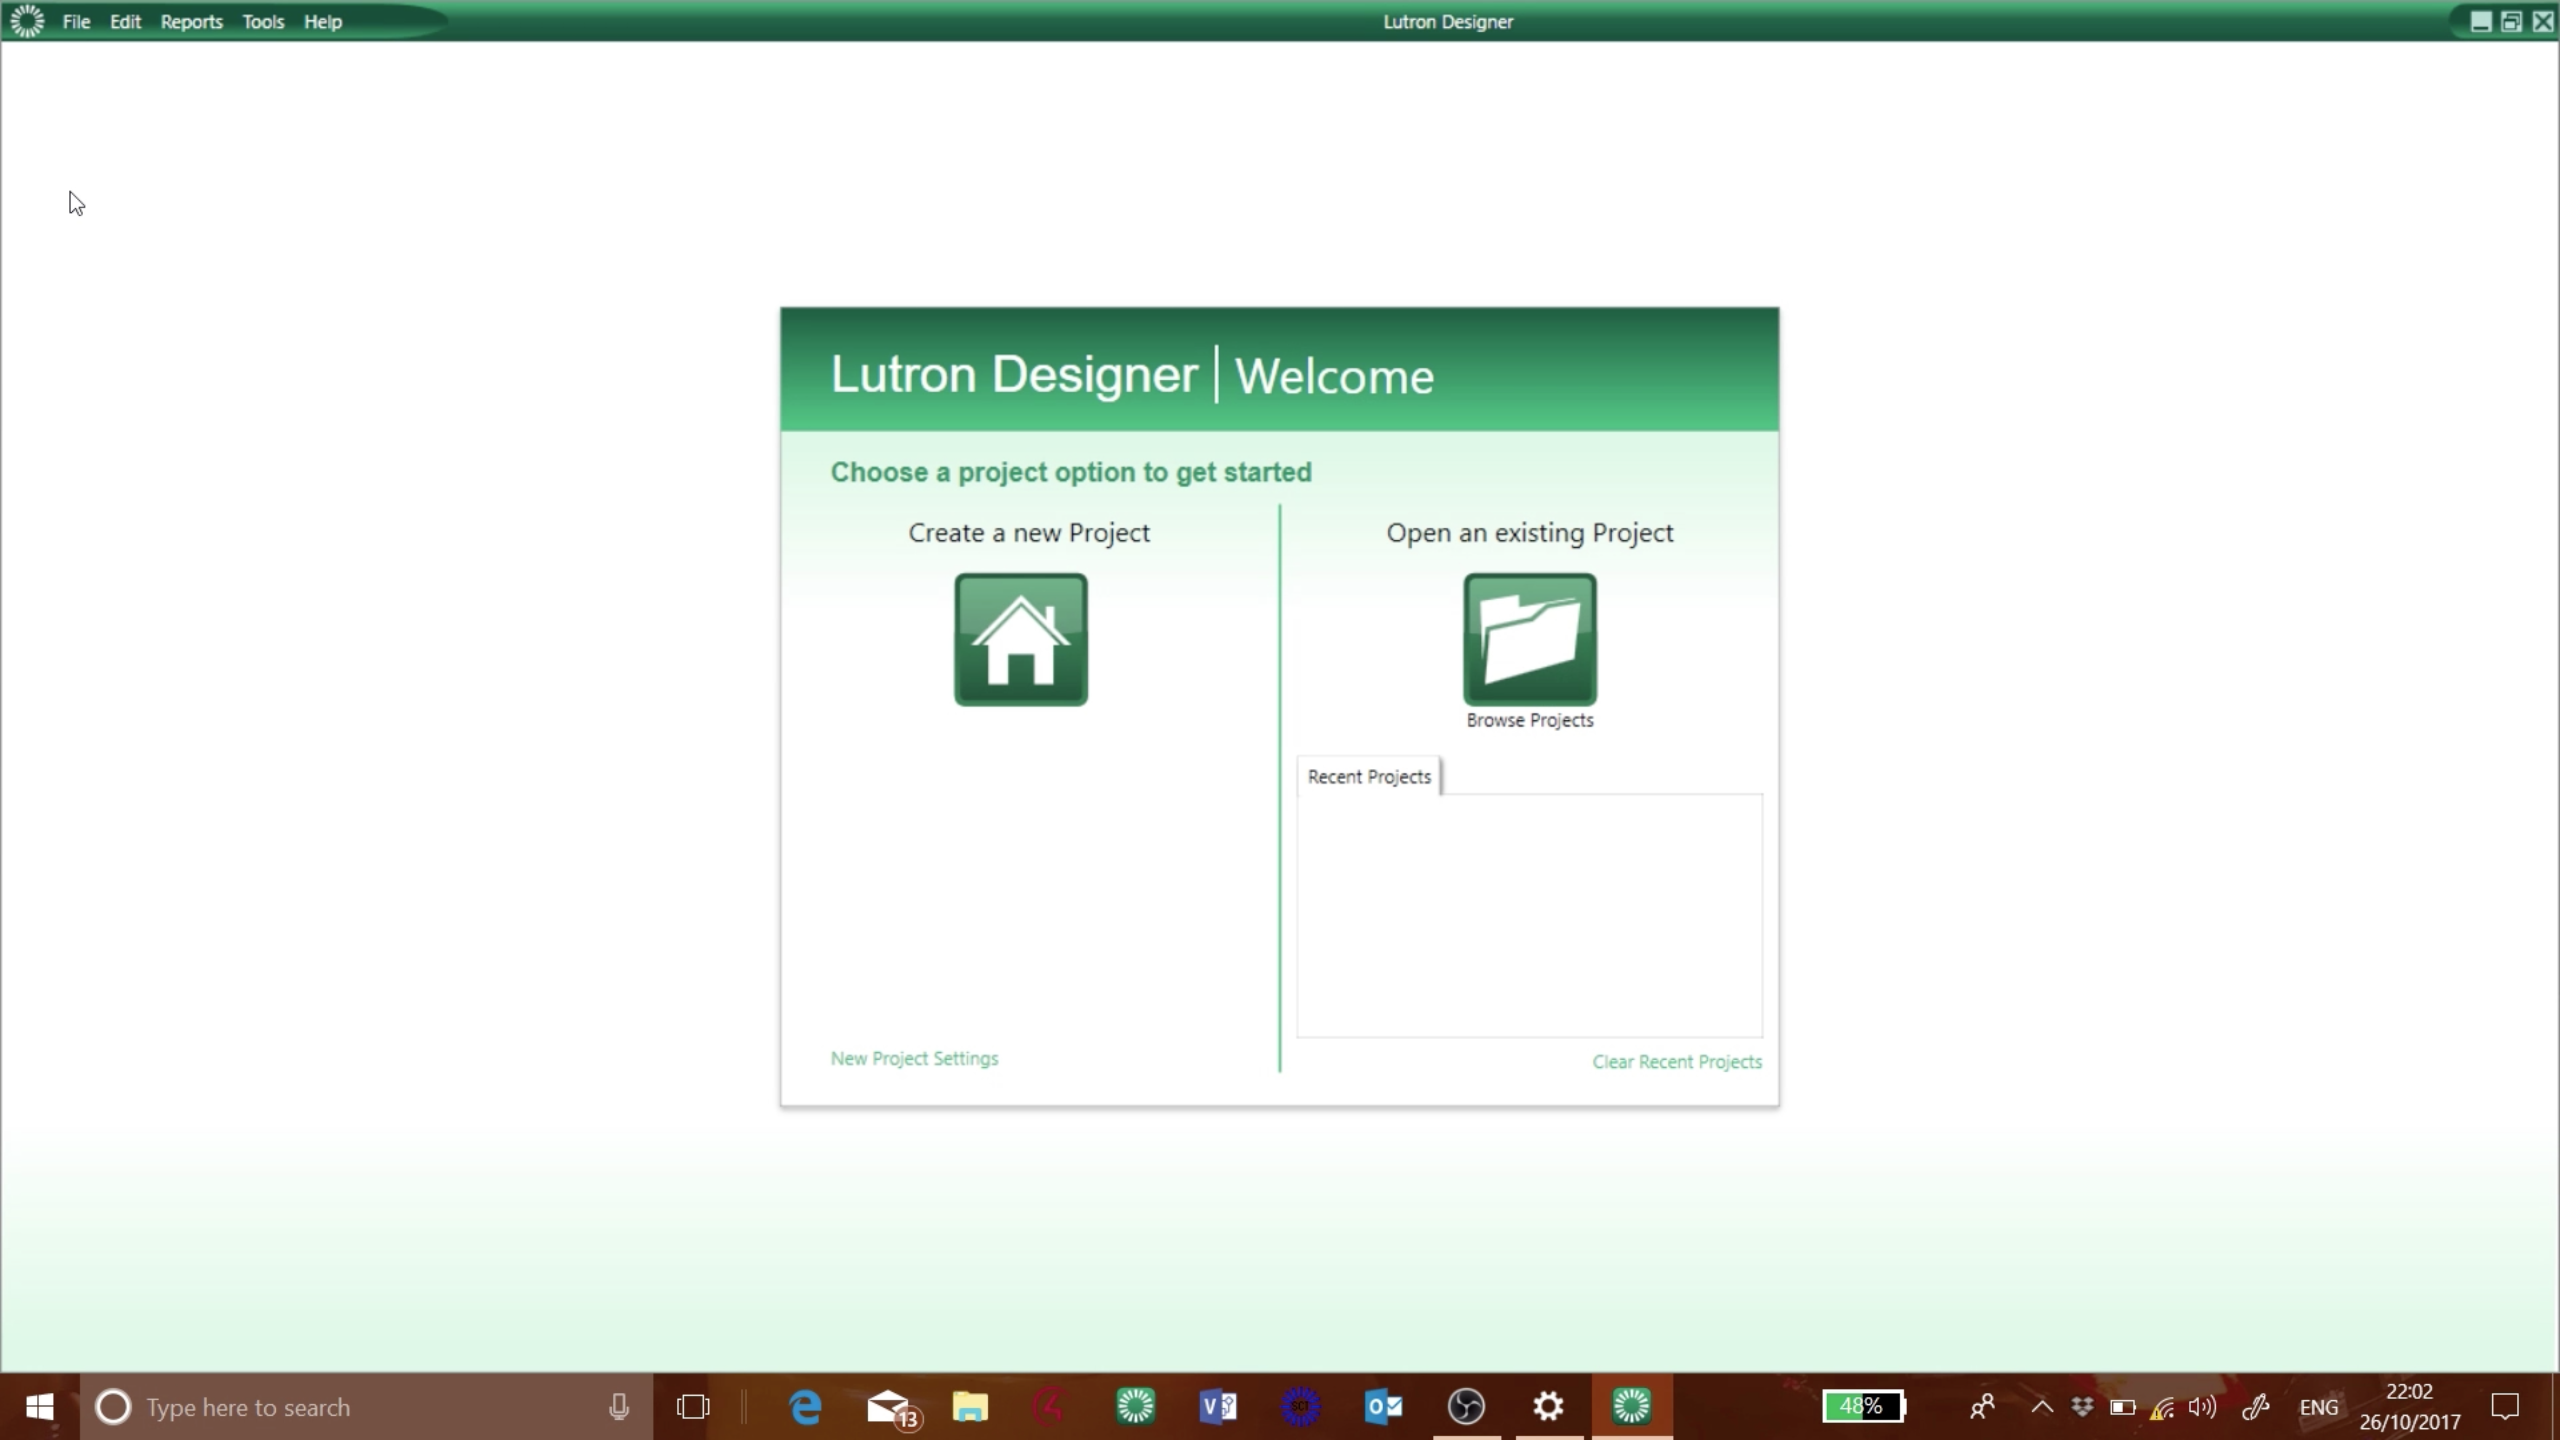Open the Reports menu
Image resolution: width=2560 pixels, height=1440 pixels.
point(191,21)
